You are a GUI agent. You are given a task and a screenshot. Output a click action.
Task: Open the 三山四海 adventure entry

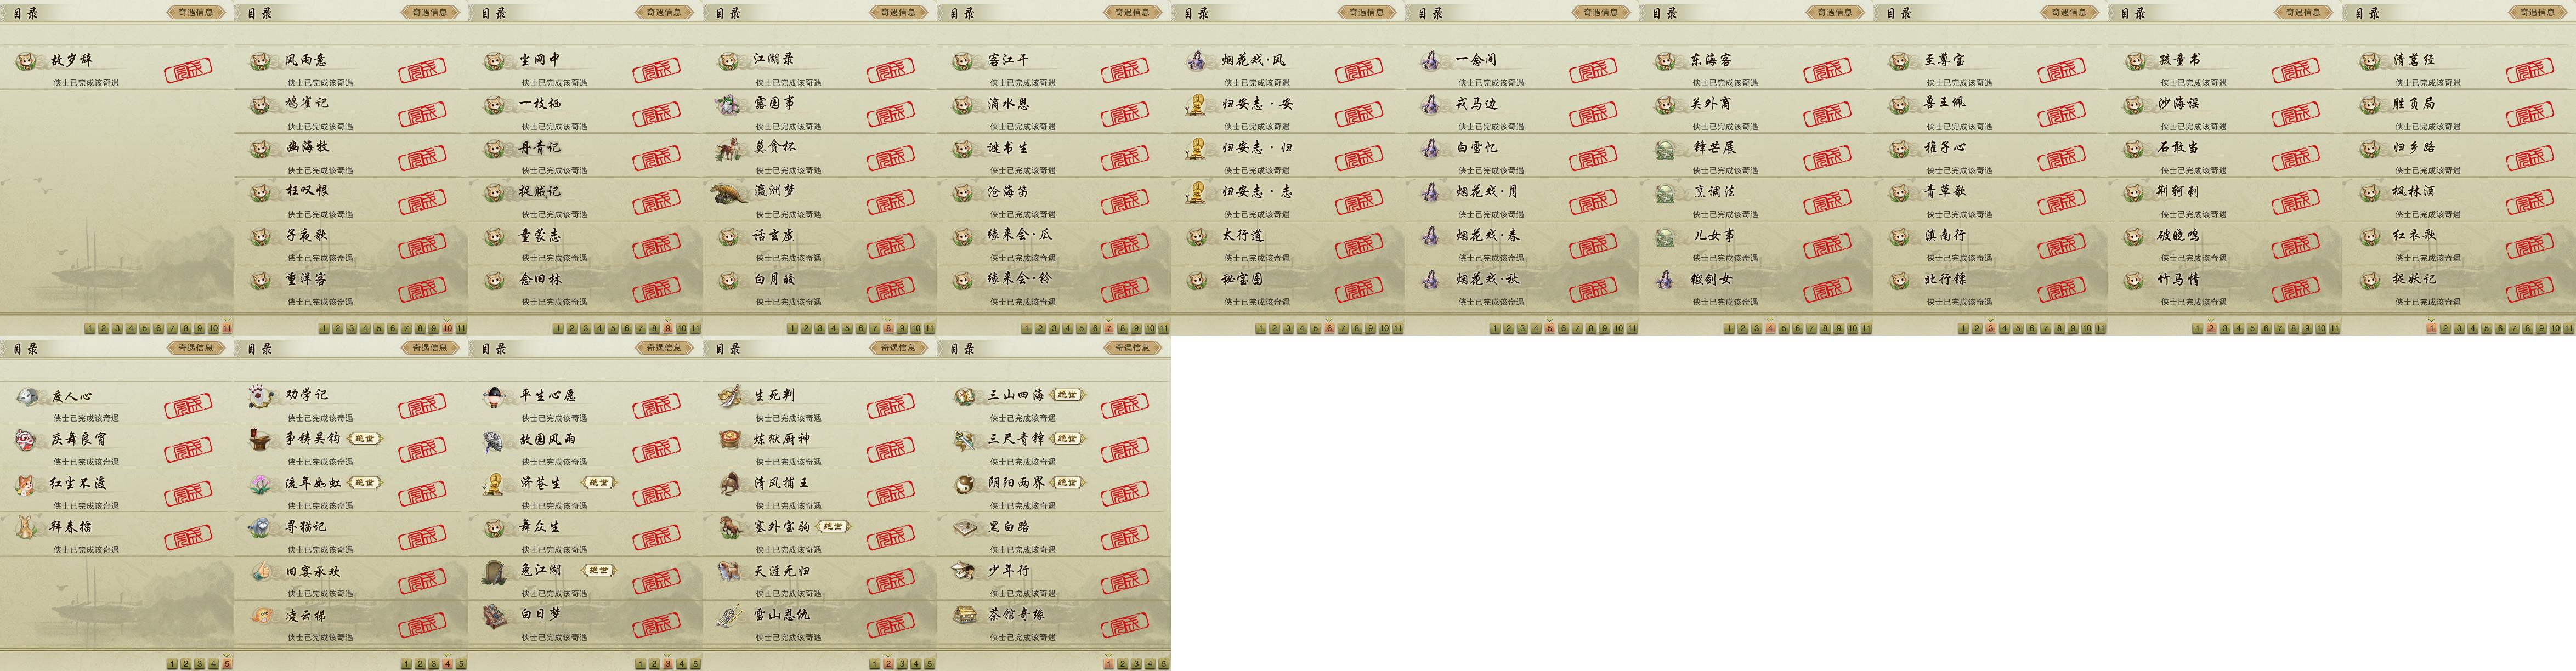(1053, 404)
